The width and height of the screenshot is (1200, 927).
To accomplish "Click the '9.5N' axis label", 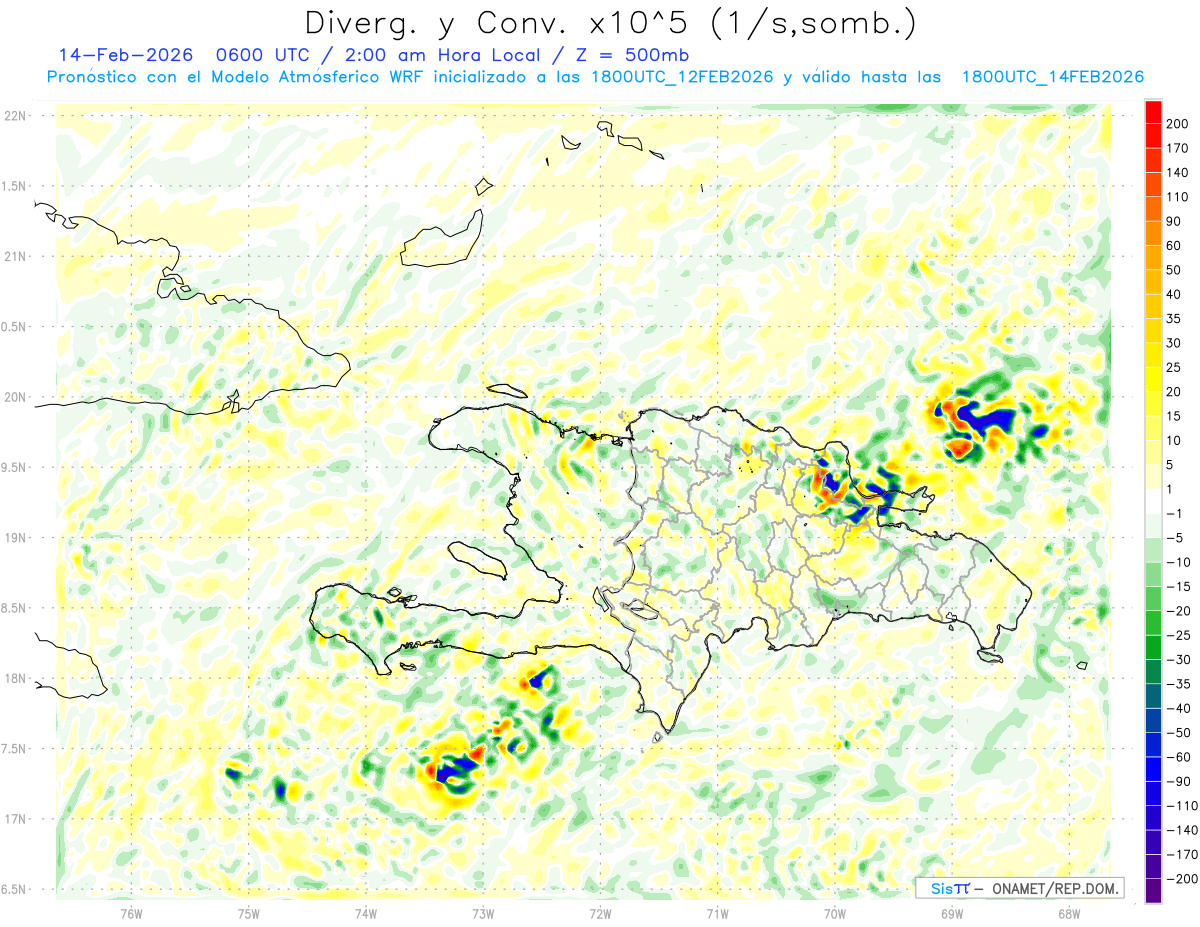I will point(15,467).
